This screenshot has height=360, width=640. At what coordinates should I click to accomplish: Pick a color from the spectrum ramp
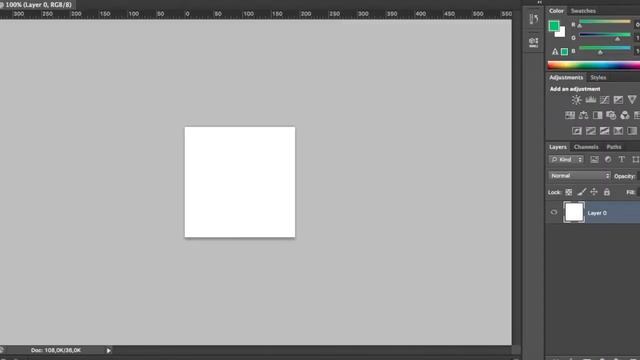593,65
